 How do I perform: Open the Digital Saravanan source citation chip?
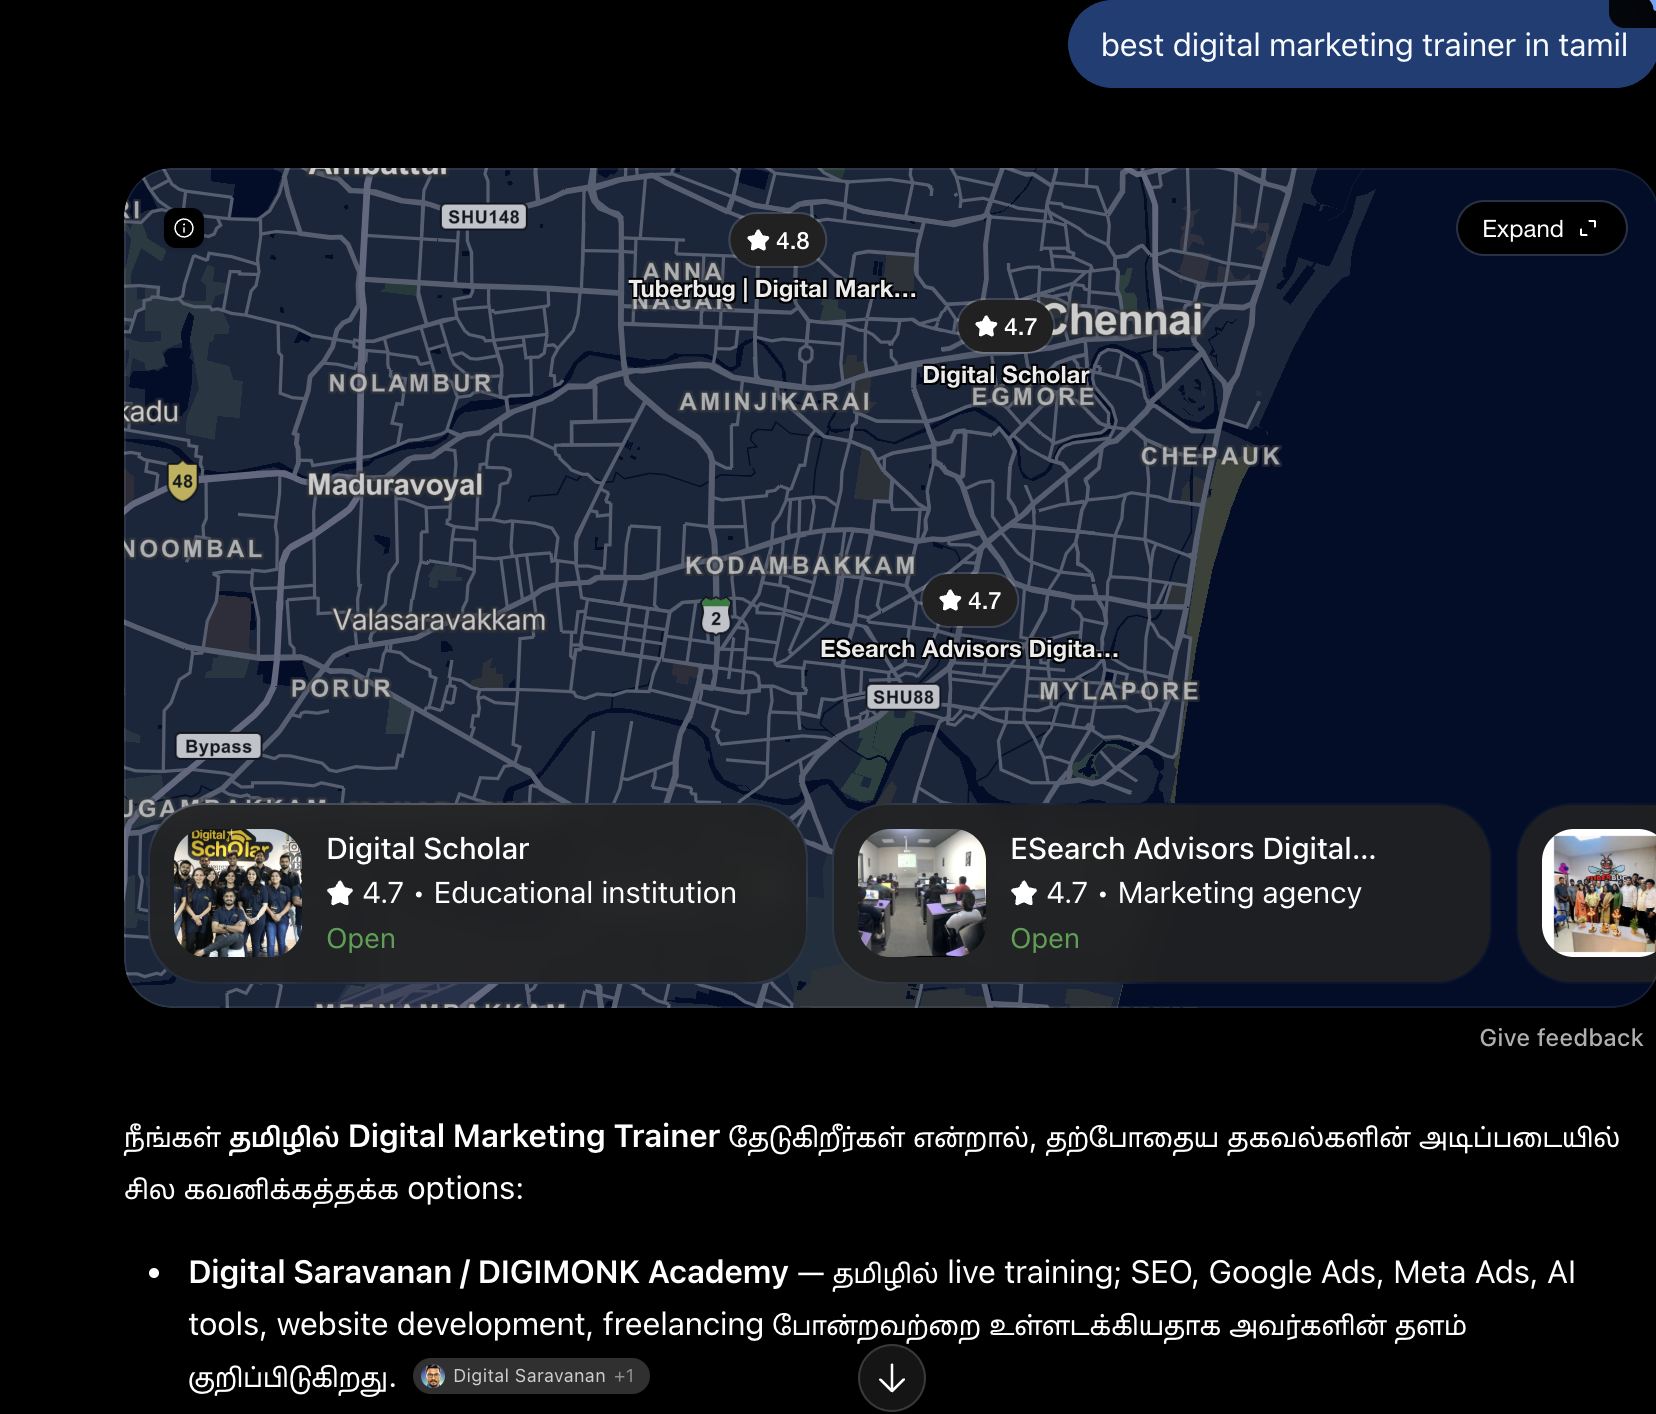(x=531, y=1376)
